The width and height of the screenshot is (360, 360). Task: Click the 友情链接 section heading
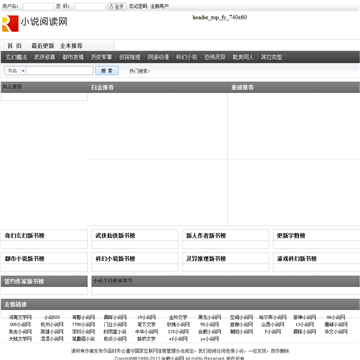click(x=16, y=305)
